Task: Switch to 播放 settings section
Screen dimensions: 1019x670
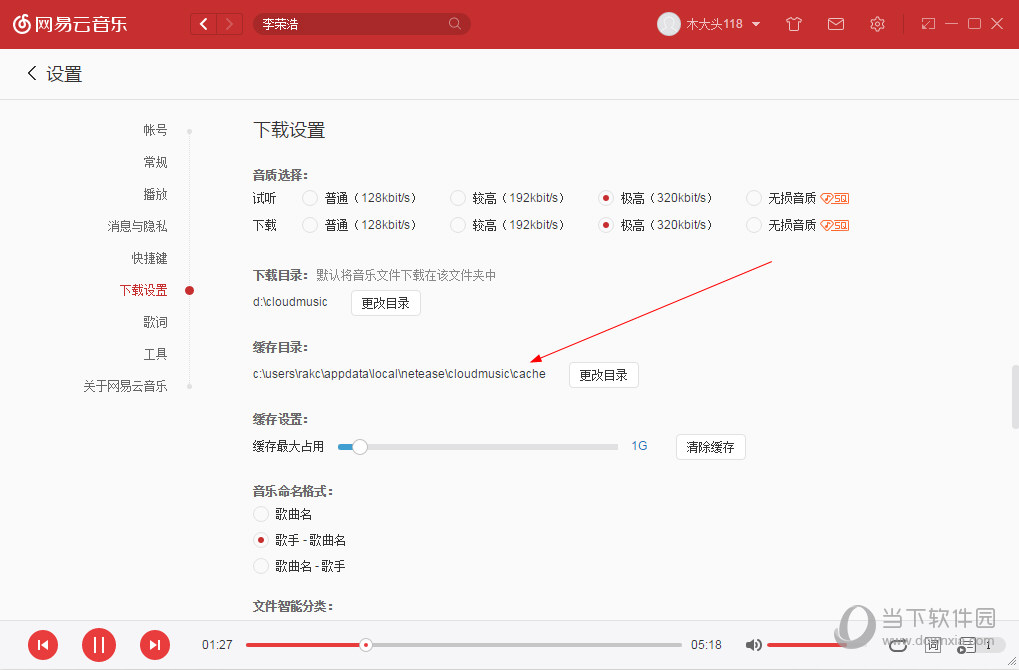Action: [x=155, y=193]
